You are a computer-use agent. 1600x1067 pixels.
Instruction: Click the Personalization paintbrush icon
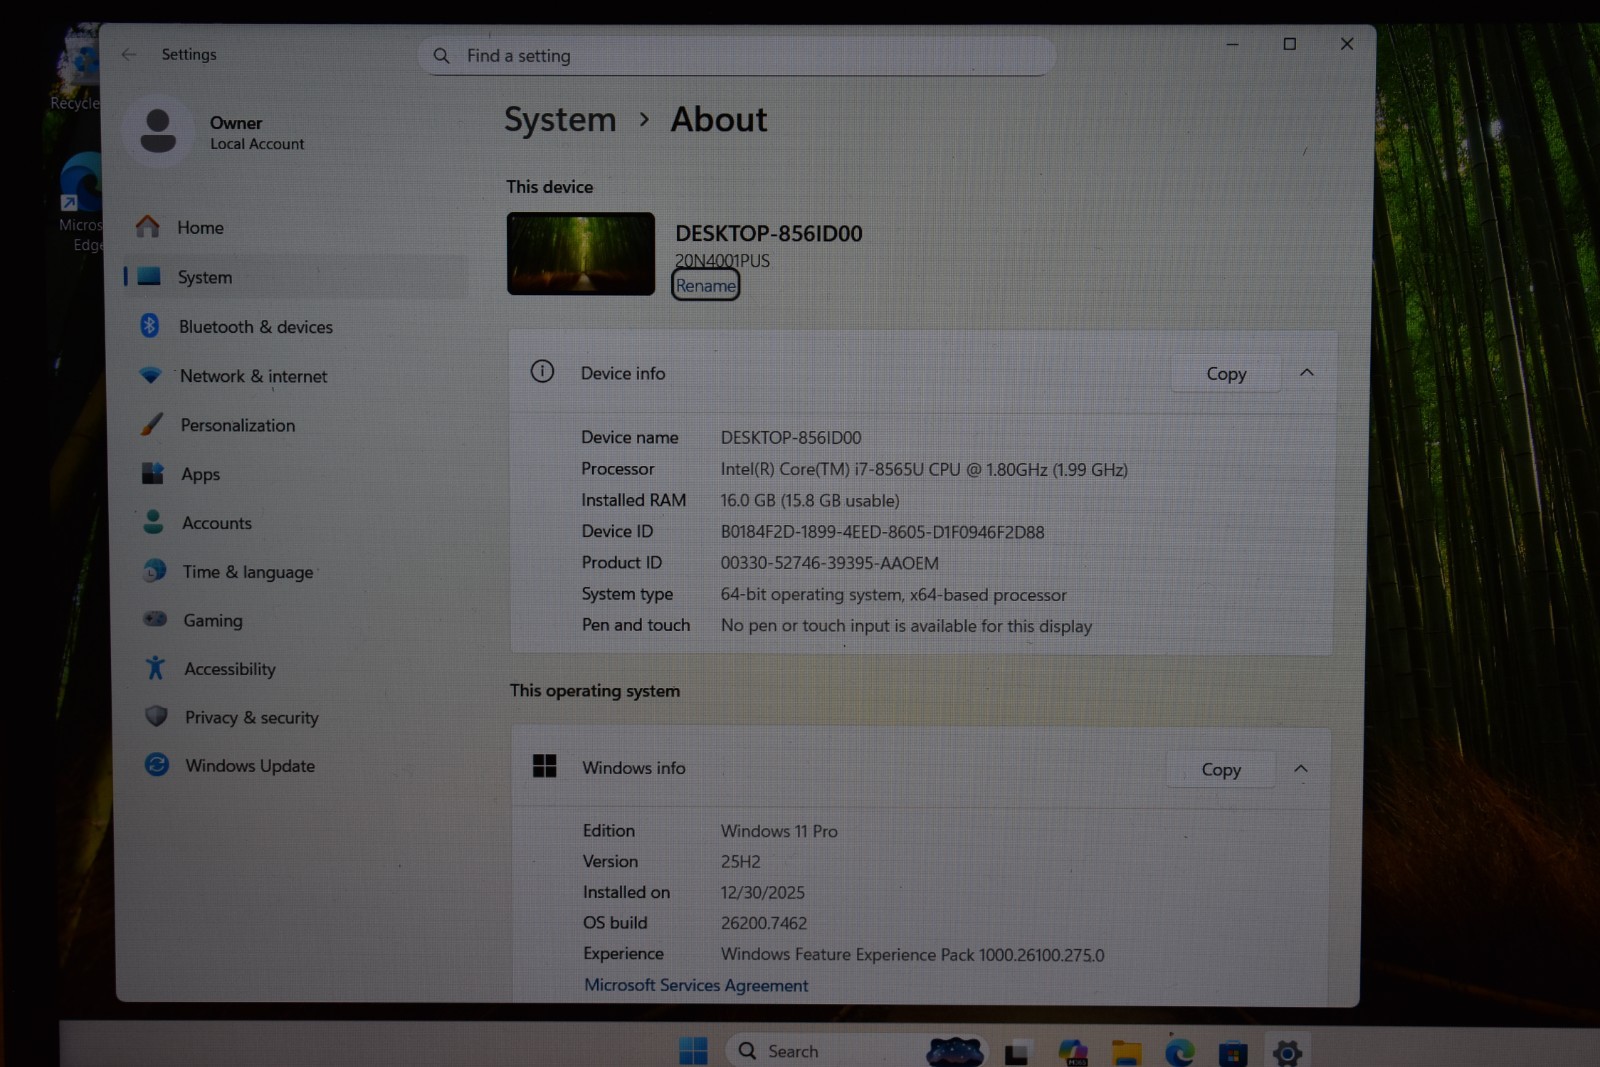[x=151, y=424]
